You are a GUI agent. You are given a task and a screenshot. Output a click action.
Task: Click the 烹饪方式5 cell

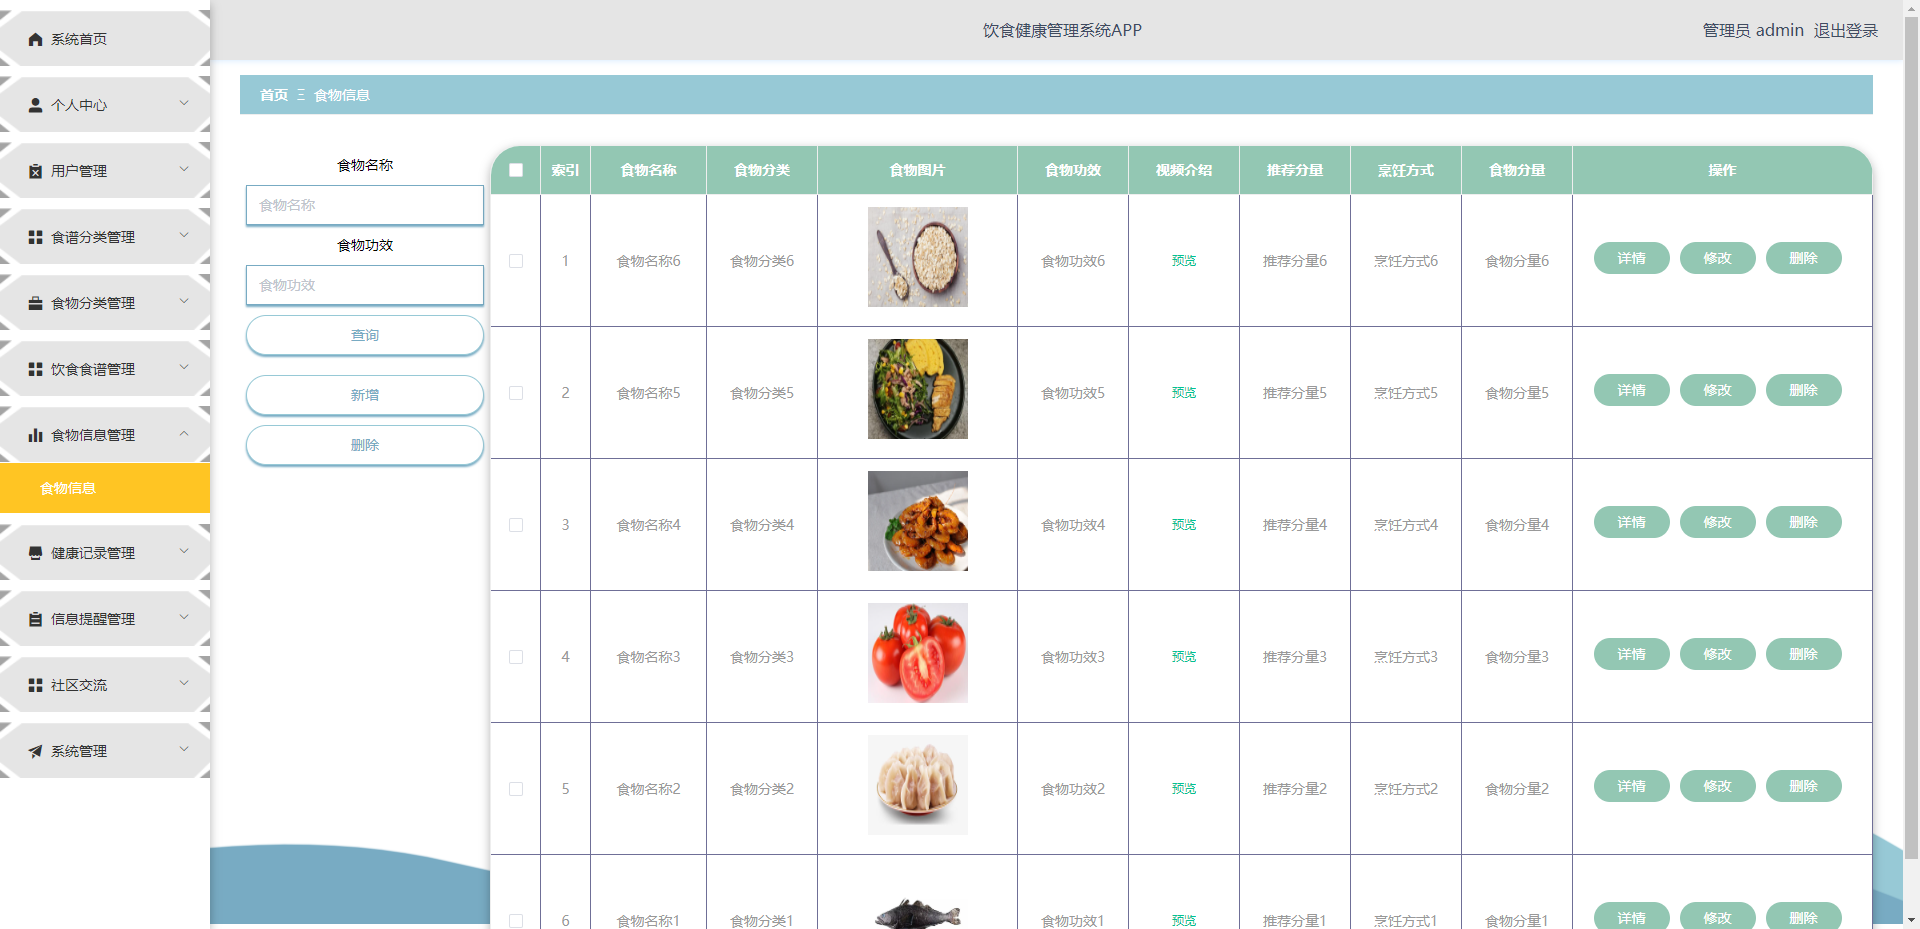tap(1406, 393)
